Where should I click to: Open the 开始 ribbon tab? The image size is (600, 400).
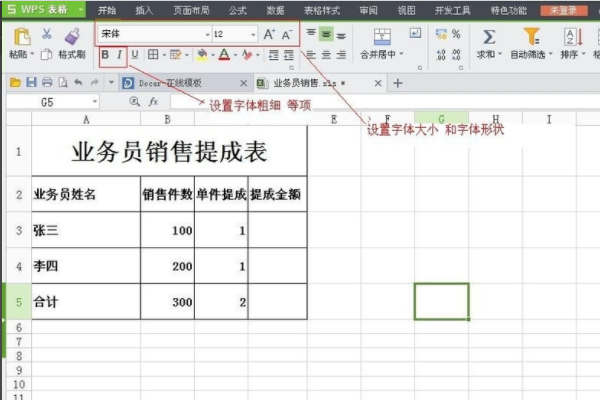coord(107,10)
